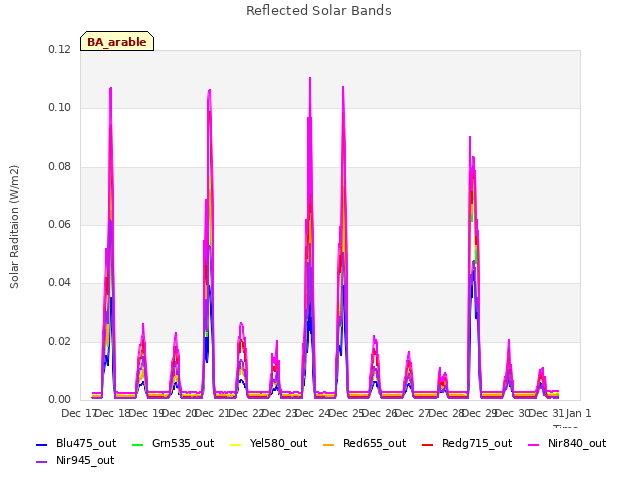This screenshot has height=480, width=640.
Task: Click the 0.08 y-axis tick label
Action: (59, 167)
